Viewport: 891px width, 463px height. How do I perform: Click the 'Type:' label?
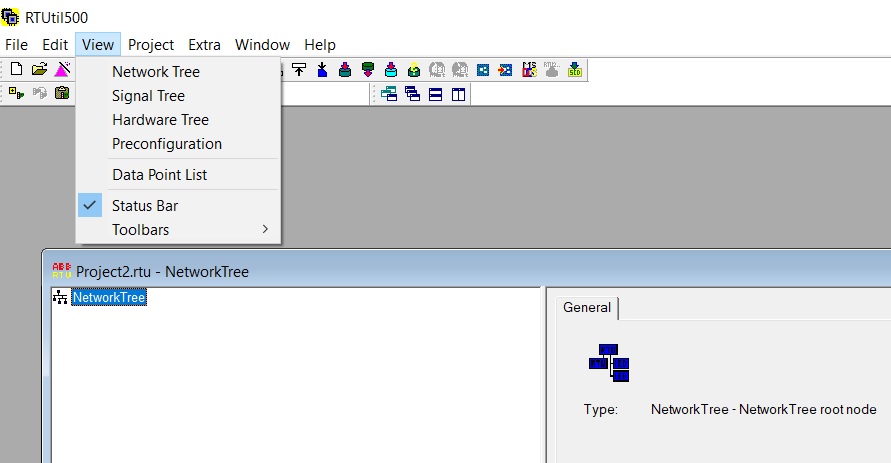601,409
